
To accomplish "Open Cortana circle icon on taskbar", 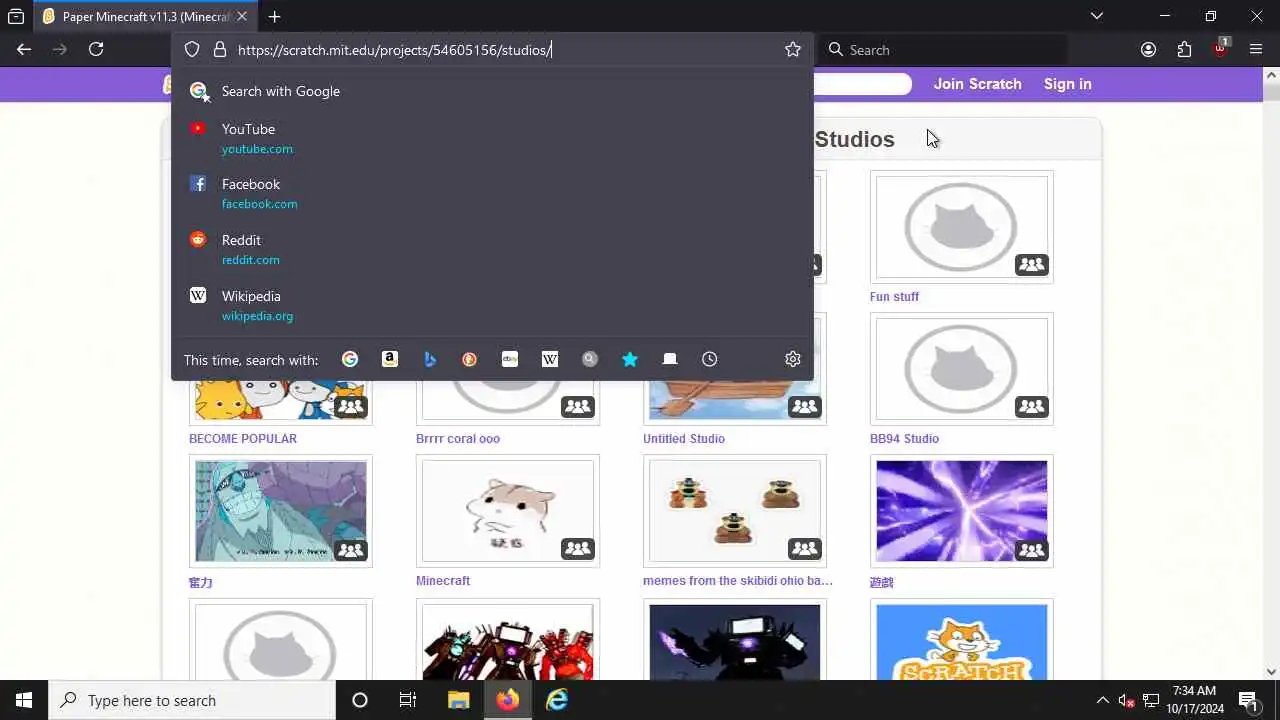I will (360, 700).
